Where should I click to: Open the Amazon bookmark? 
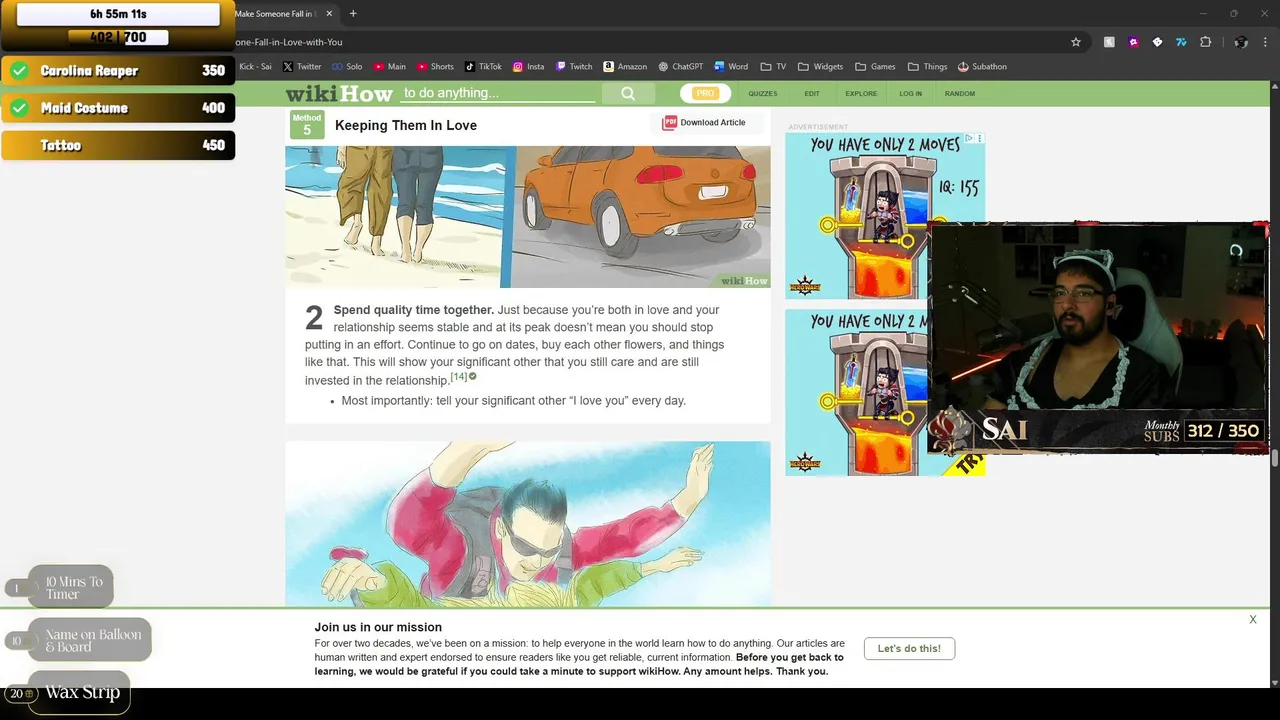coord(625,67)
